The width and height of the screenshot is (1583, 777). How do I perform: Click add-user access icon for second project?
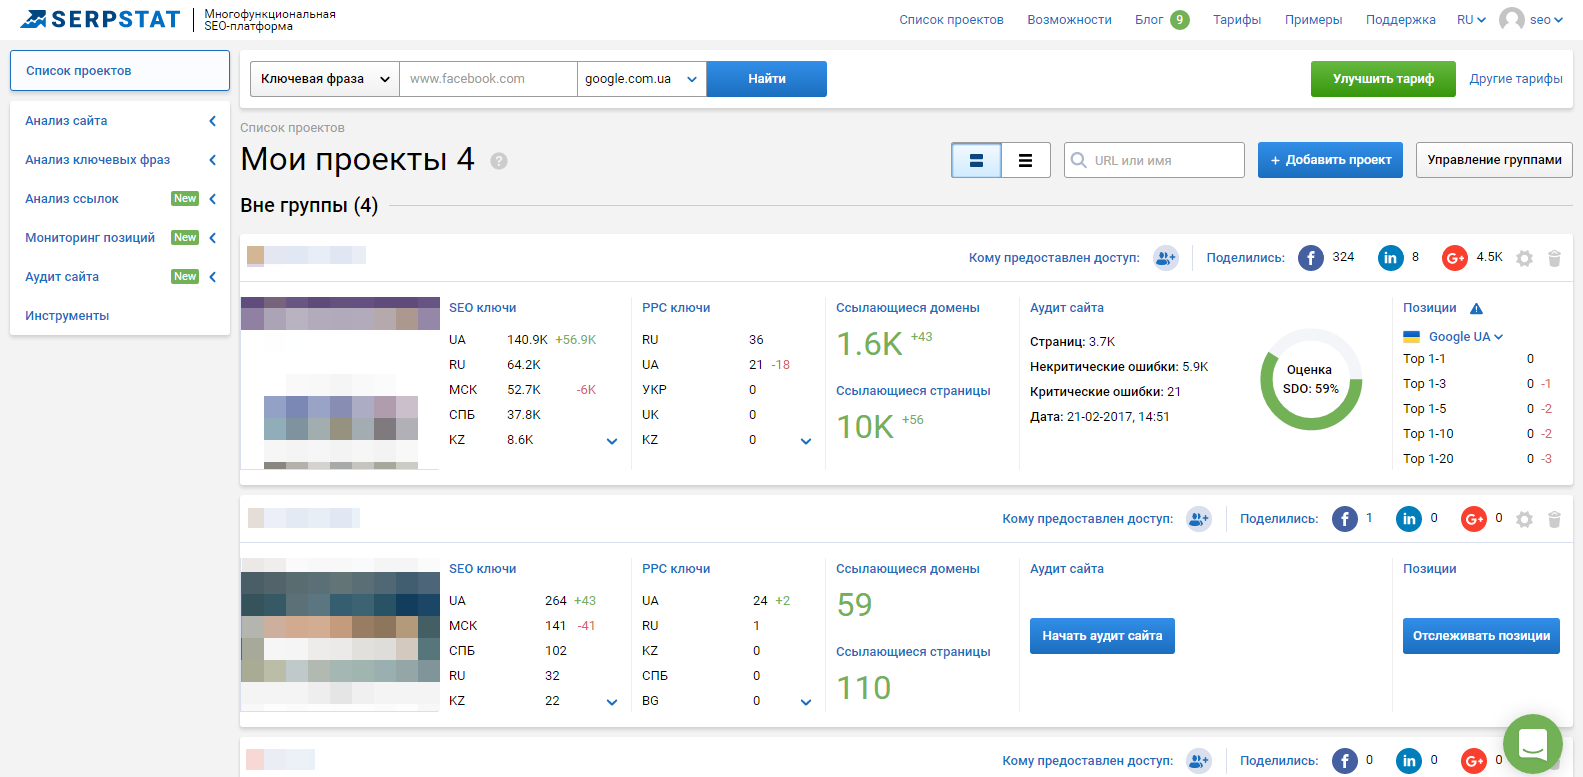tap(1198, 519)
